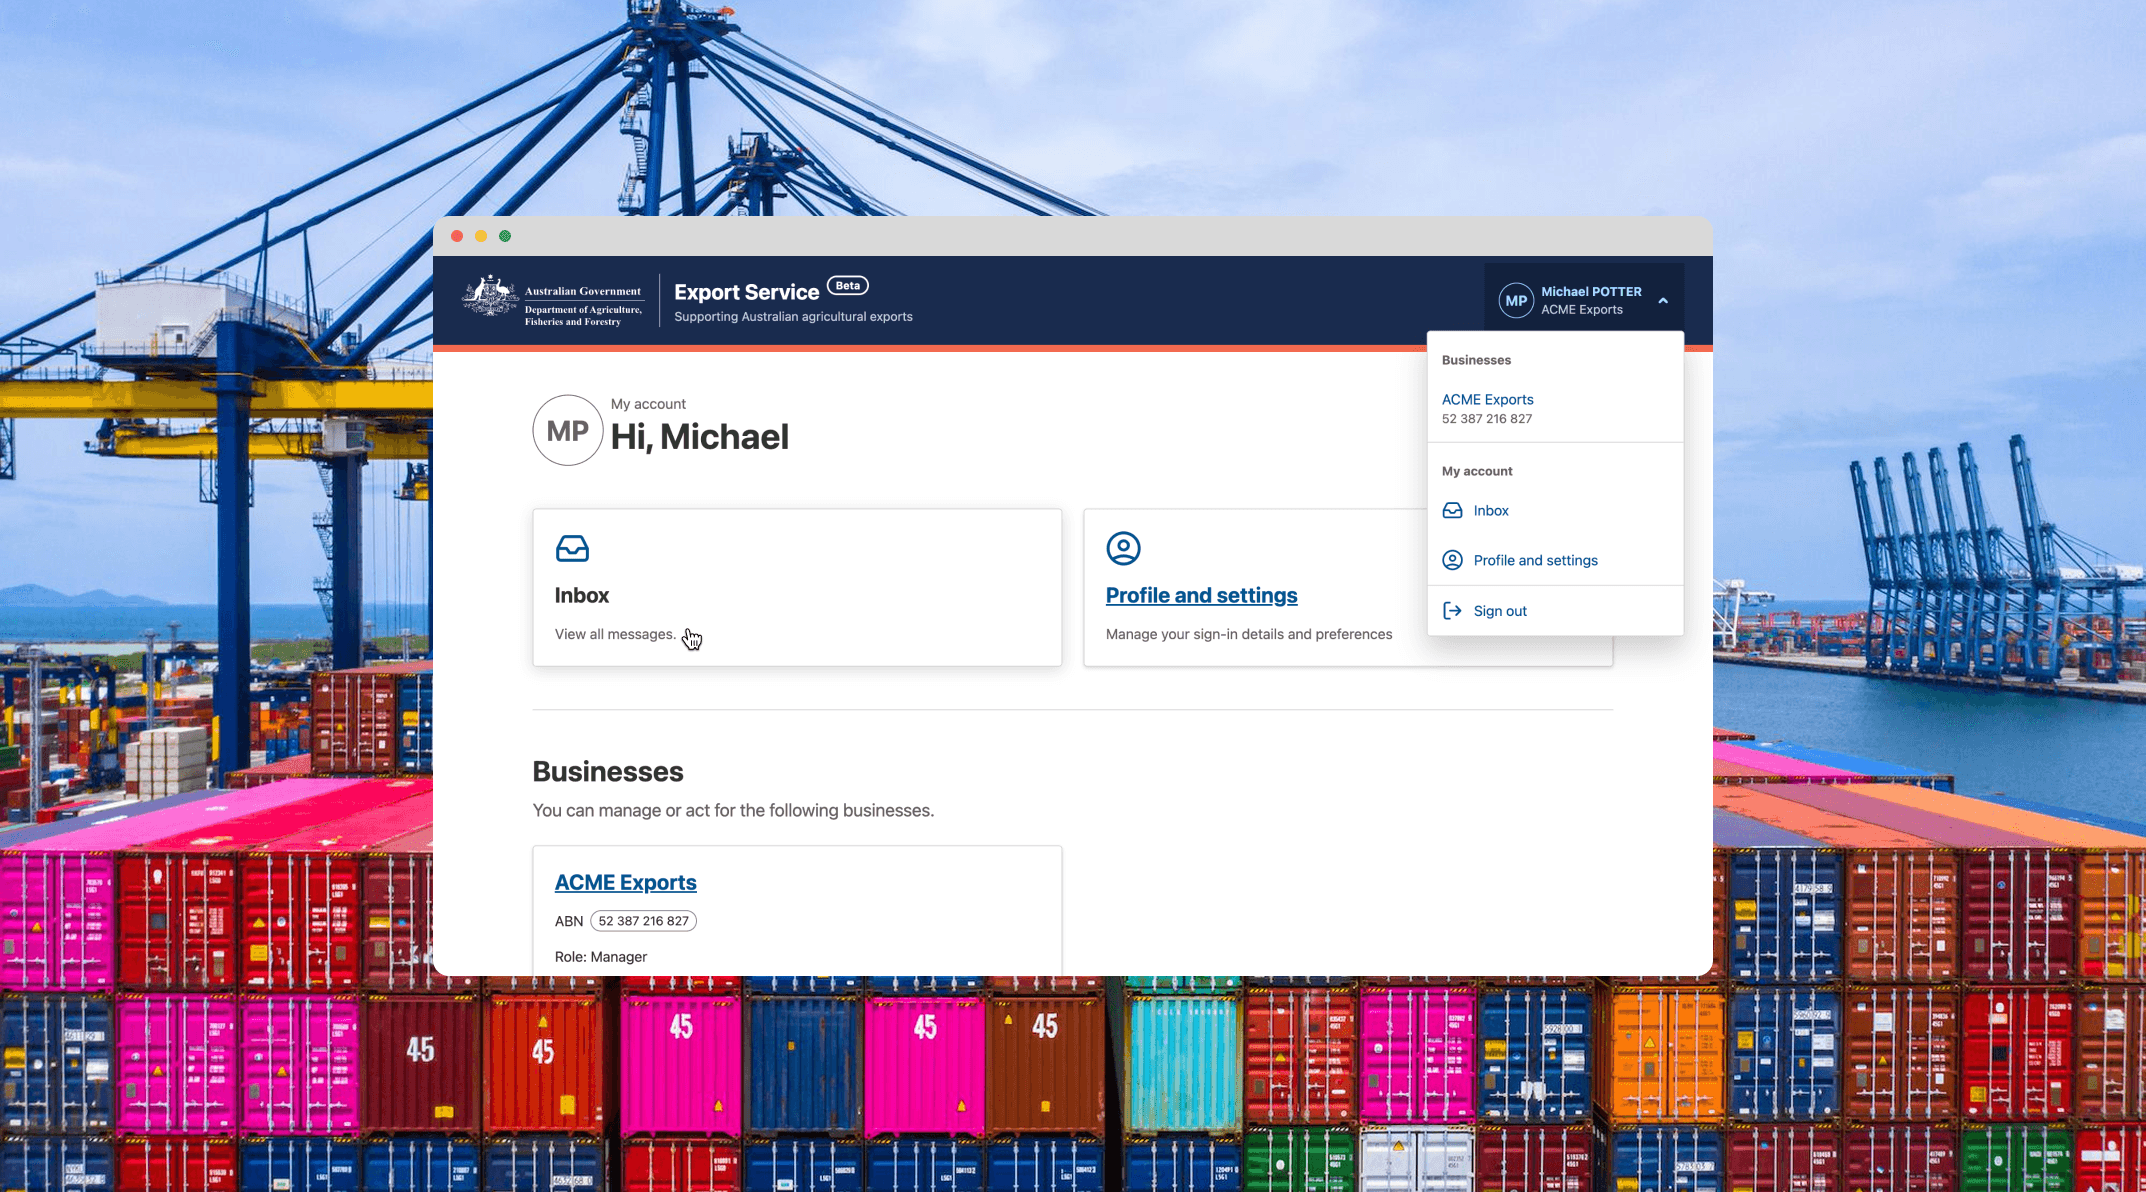Collapse the account menu chevron
Image resolution: width=2146 pixels, height=1192 pixels.
1663,301
